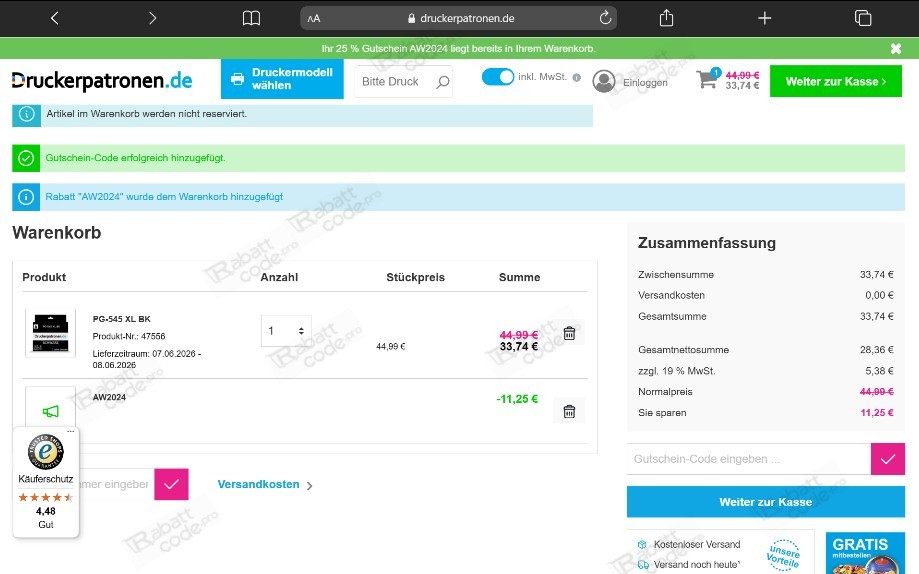
Task: Open the shopping cart icon in header
Action: [x=708, y=79]
